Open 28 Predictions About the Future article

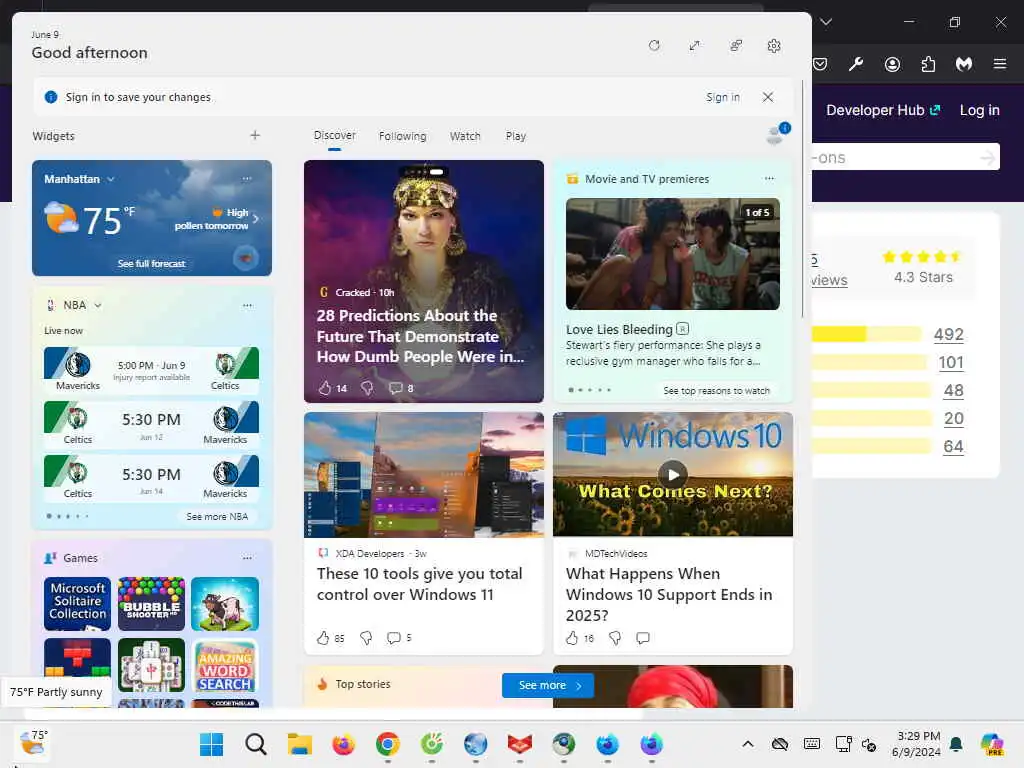(420, 336)
